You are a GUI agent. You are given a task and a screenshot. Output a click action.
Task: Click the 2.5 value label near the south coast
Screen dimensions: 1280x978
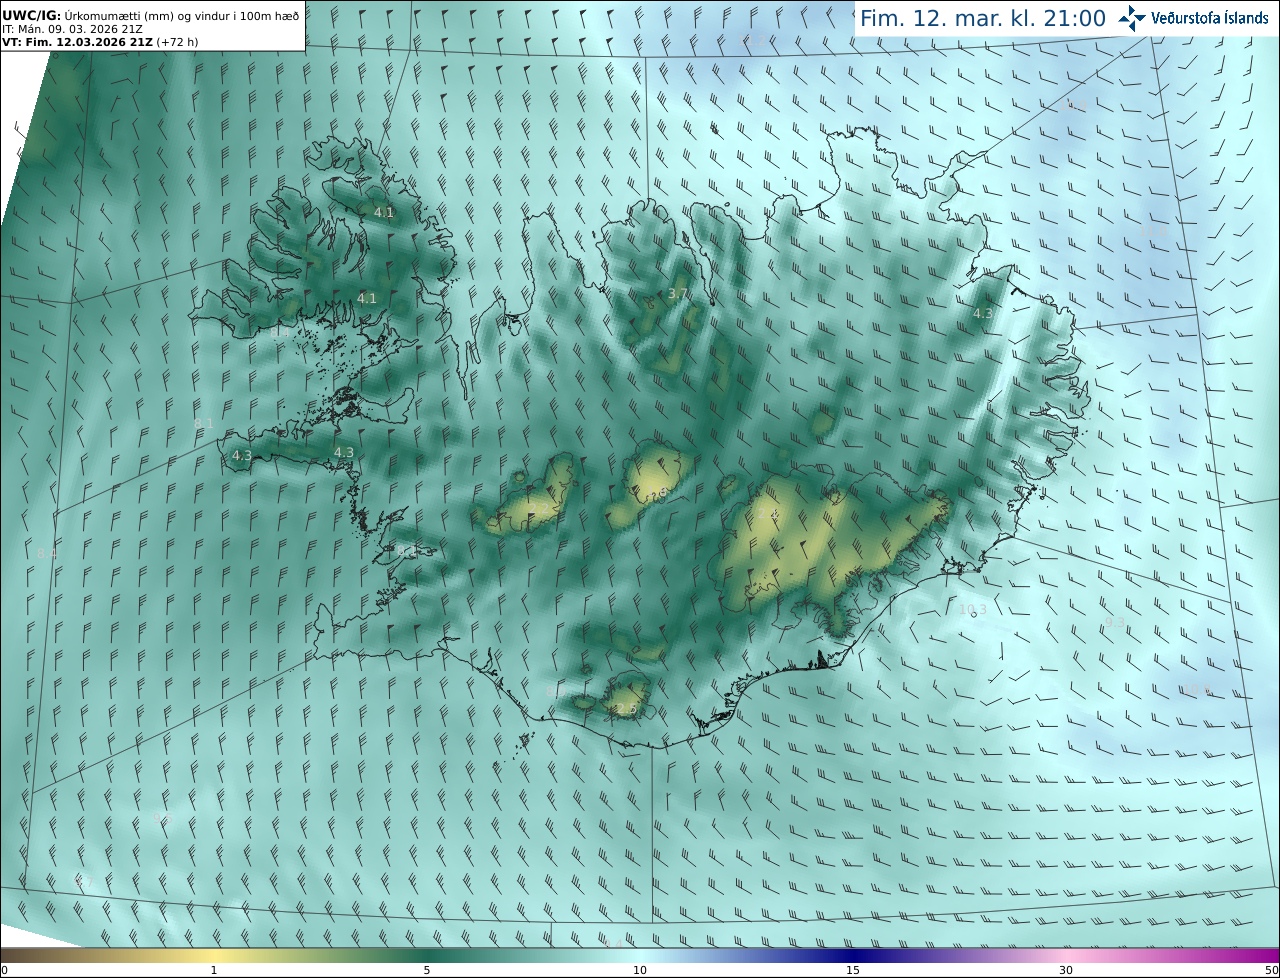click(x=625, y=709)
